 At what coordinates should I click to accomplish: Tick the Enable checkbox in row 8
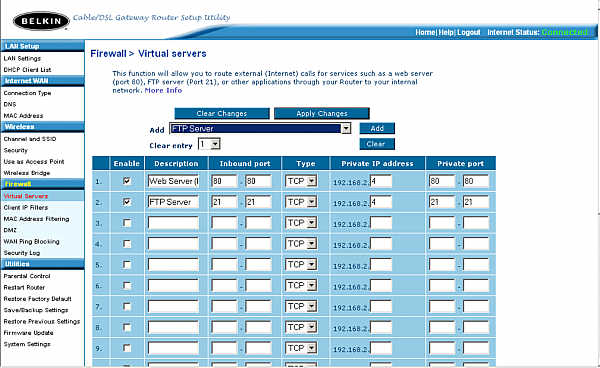tap(127, 327)
